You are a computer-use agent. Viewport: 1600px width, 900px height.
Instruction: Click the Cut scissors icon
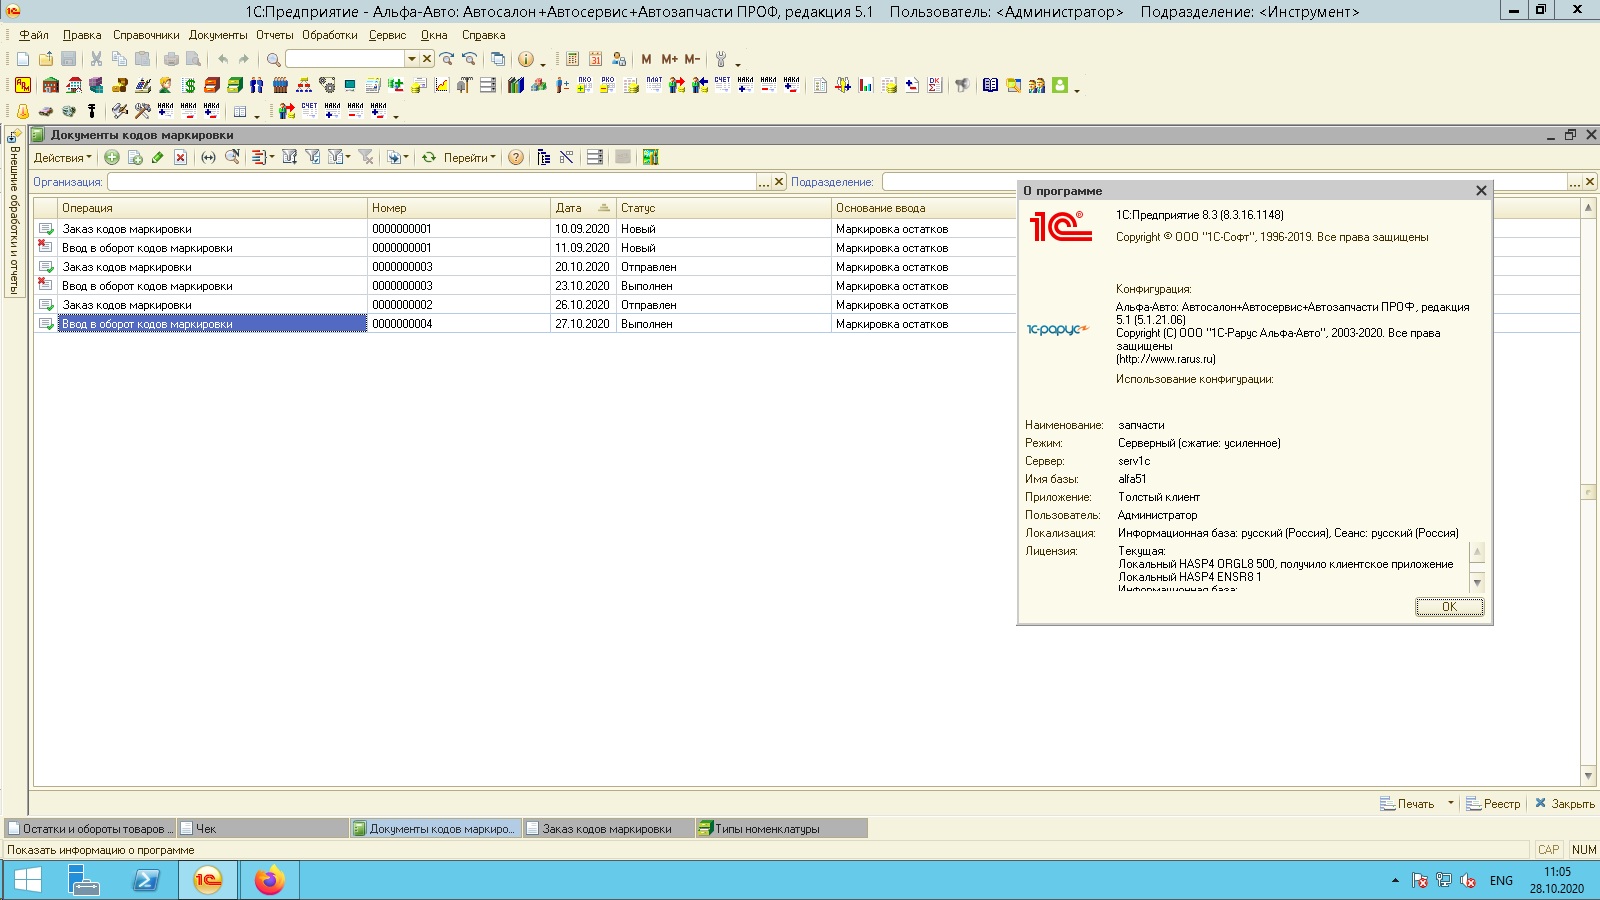[x=96, y=59]
